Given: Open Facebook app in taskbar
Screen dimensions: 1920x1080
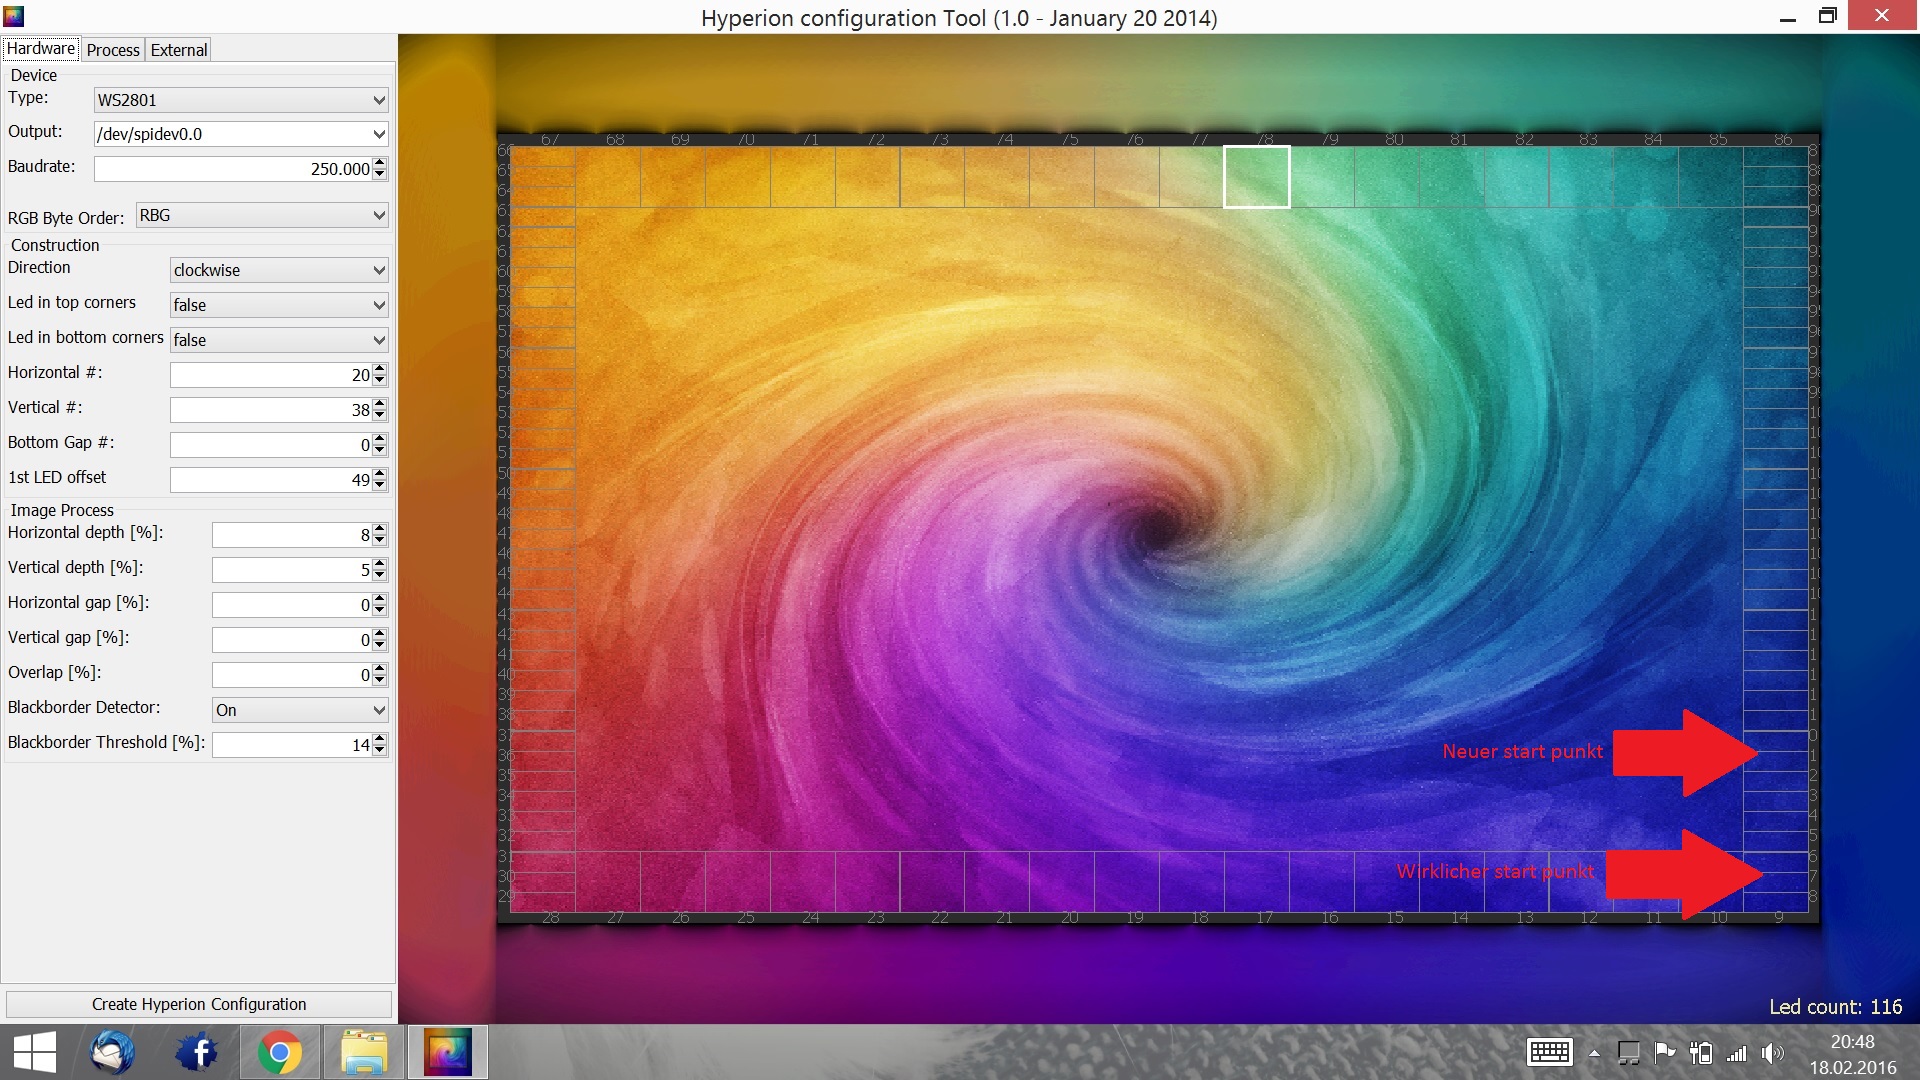Looking at the screenshot, I should pyautogui.click(x=197, y=1052).
